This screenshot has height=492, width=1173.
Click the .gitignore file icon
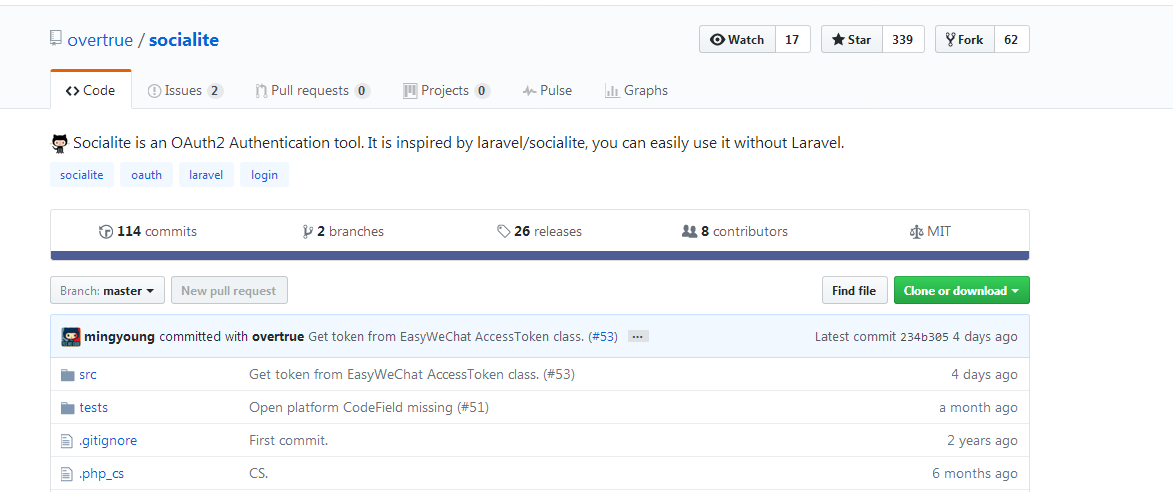click(x=67, y=440)
